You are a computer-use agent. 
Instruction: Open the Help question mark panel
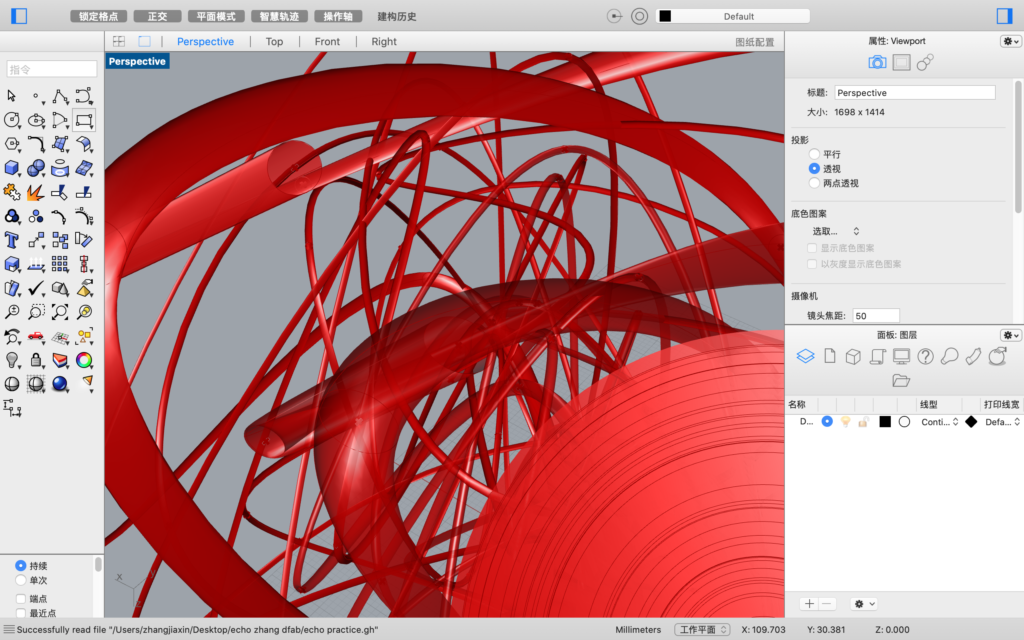(x=925, y=356)
